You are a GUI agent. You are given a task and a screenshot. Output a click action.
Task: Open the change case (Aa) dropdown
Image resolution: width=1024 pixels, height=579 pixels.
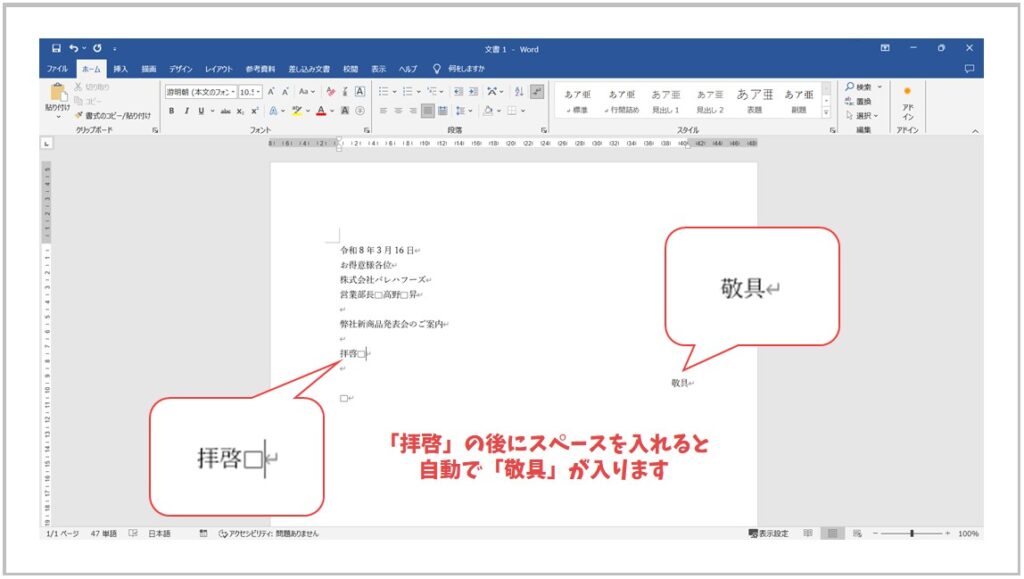307,92
